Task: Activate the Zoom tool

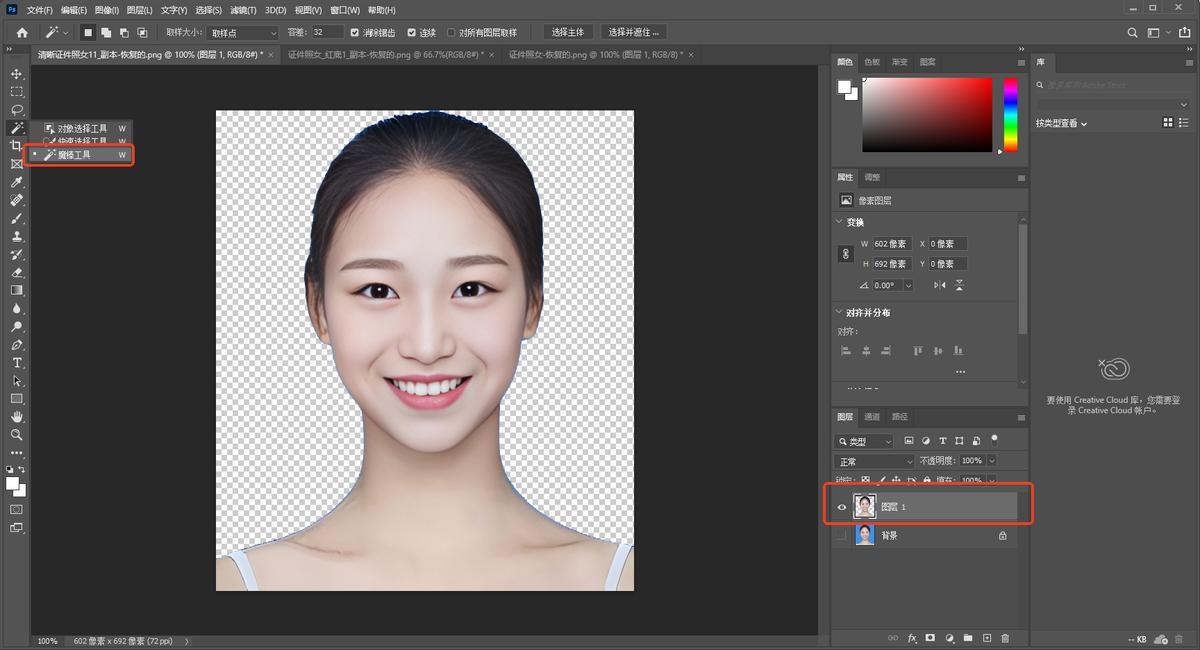Action: [x=17, y=435]
